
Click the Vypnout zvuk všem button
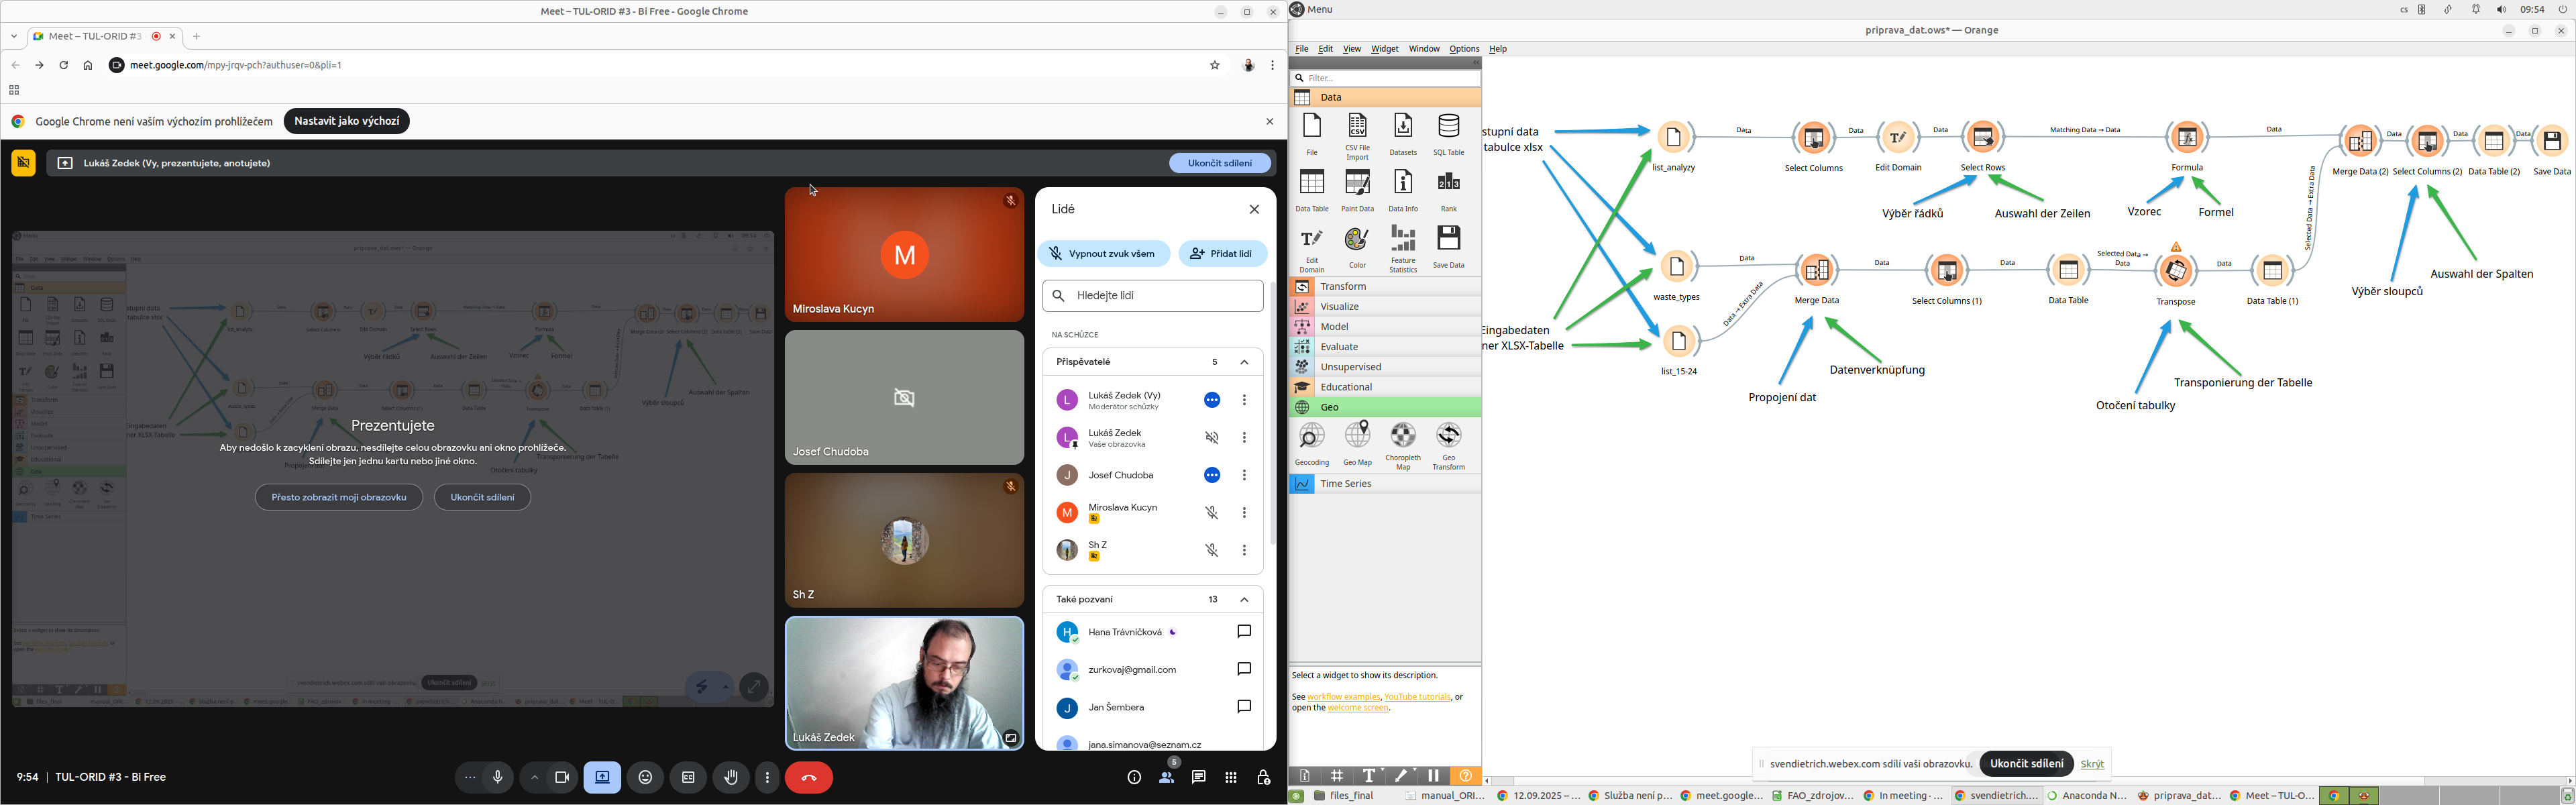(1103, 254)
